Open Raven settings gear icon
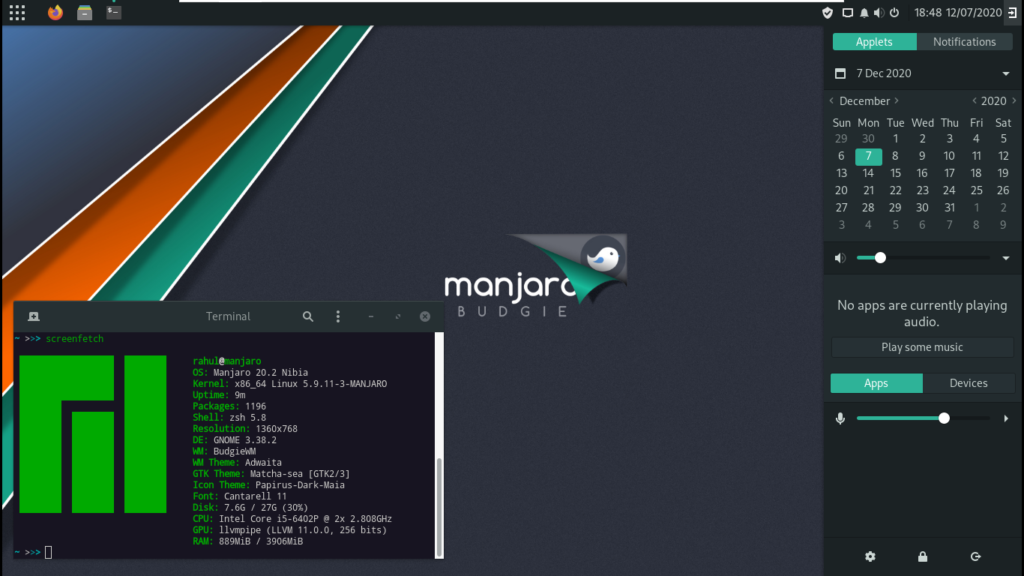The image size is (1024, 576). pos(870,556)
